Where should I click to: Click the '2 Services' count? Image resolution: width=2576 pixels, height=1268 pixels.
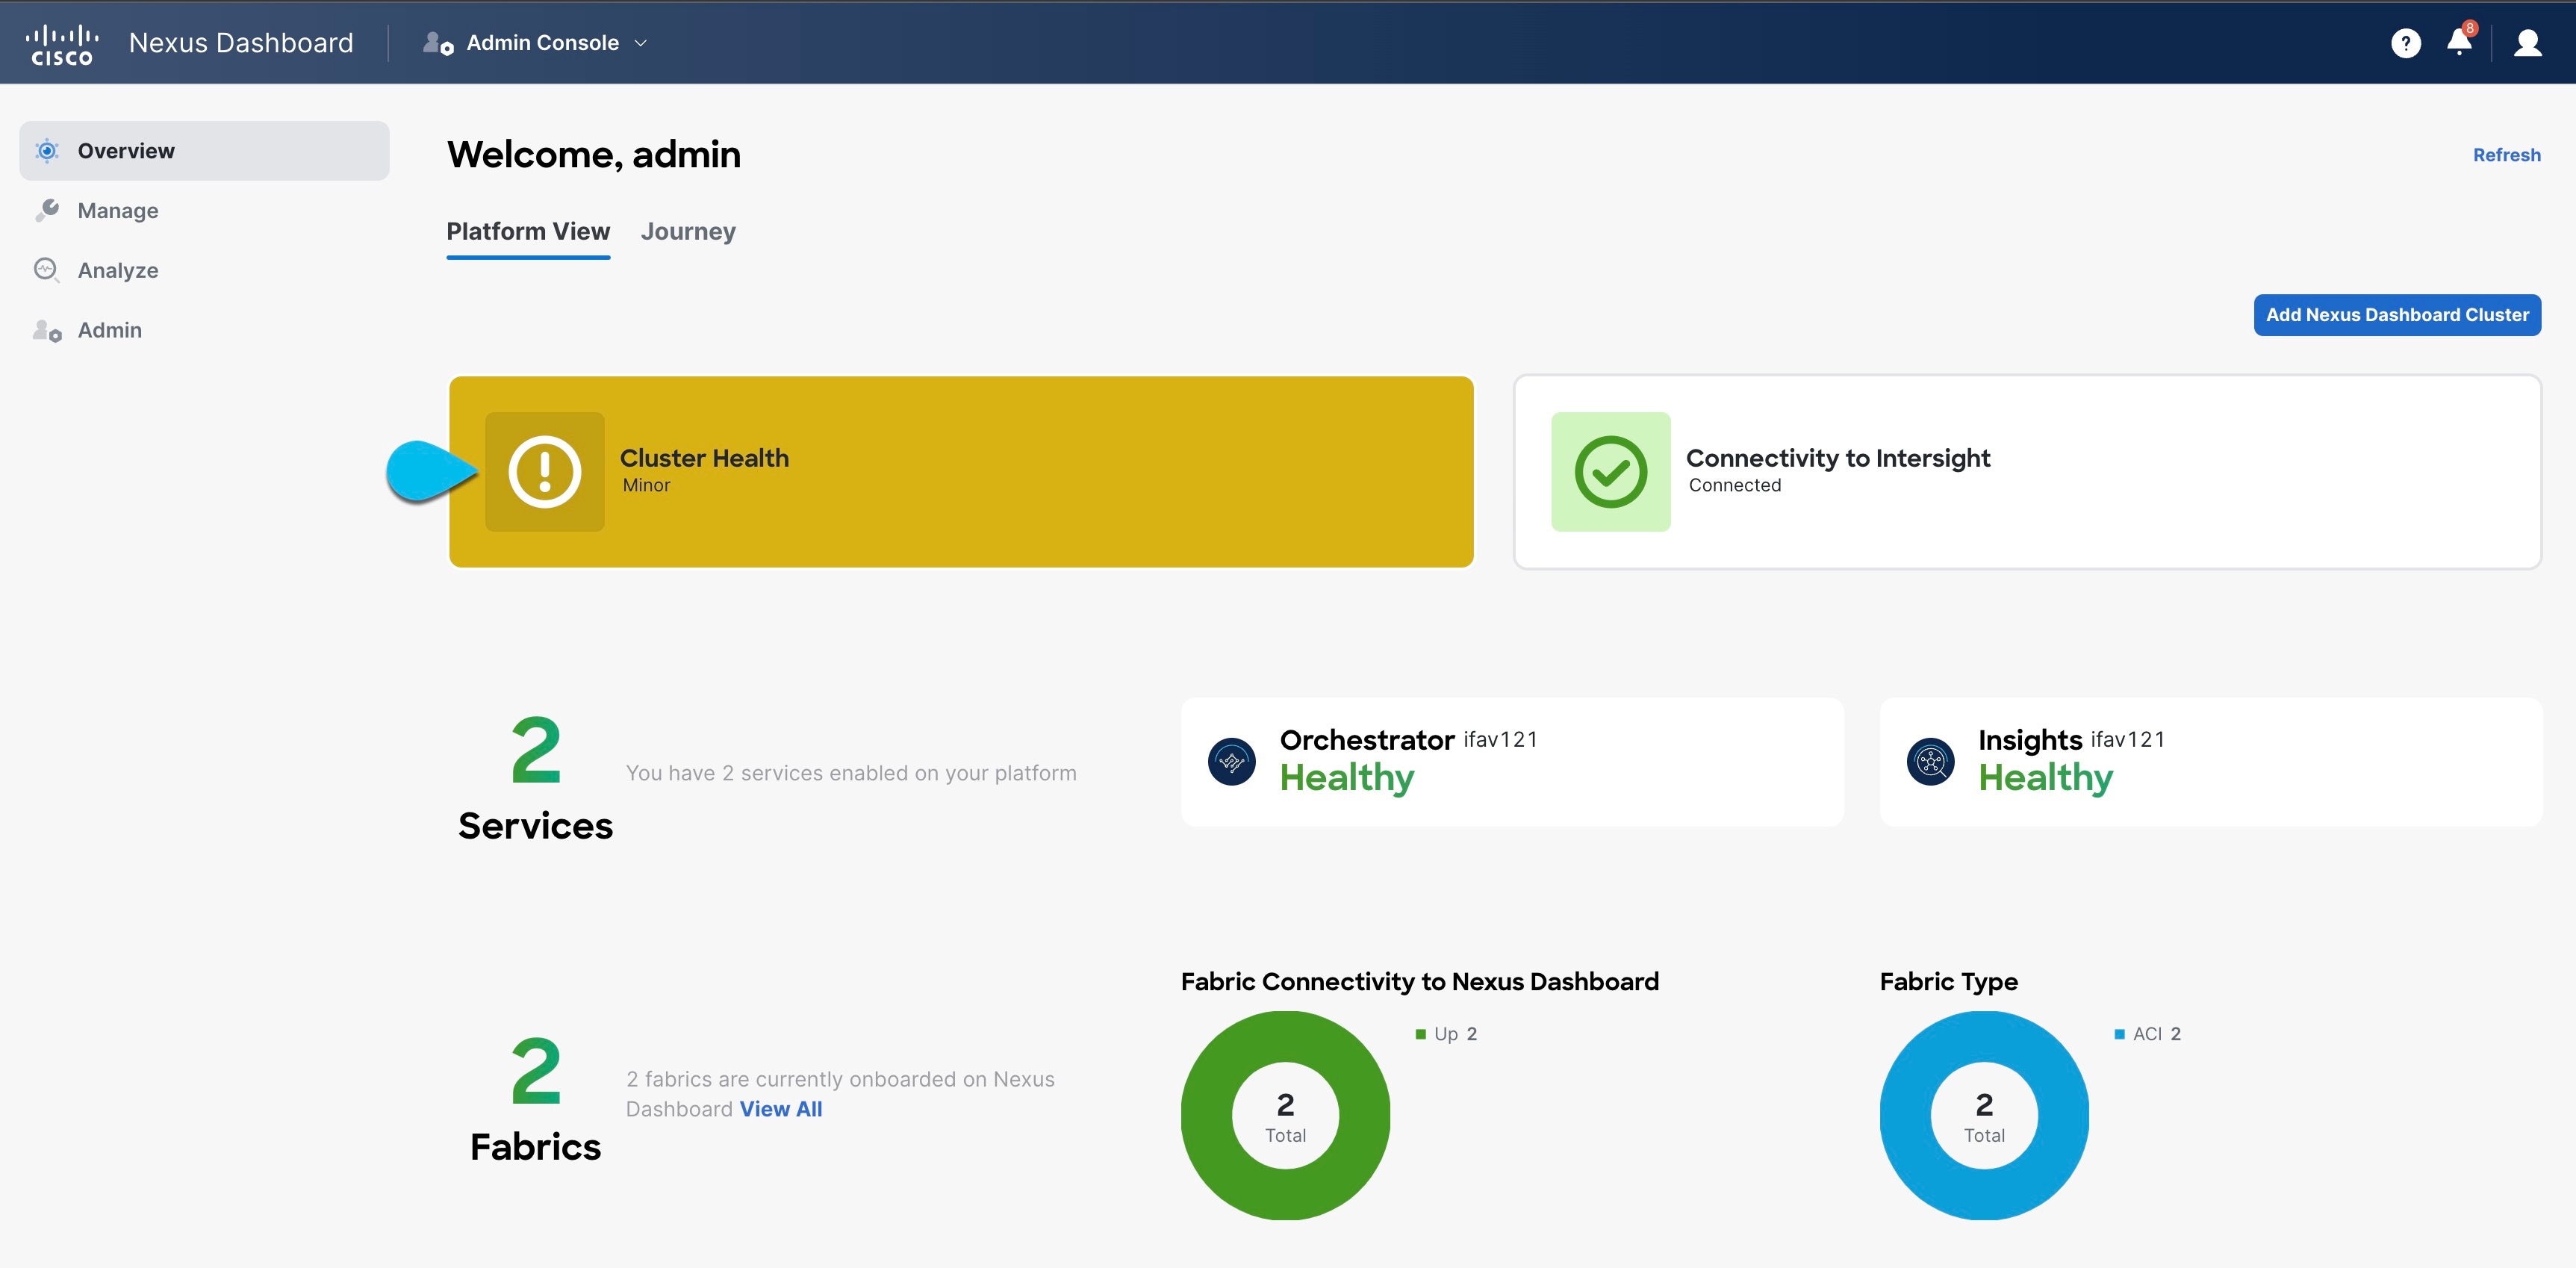point(535,778)
